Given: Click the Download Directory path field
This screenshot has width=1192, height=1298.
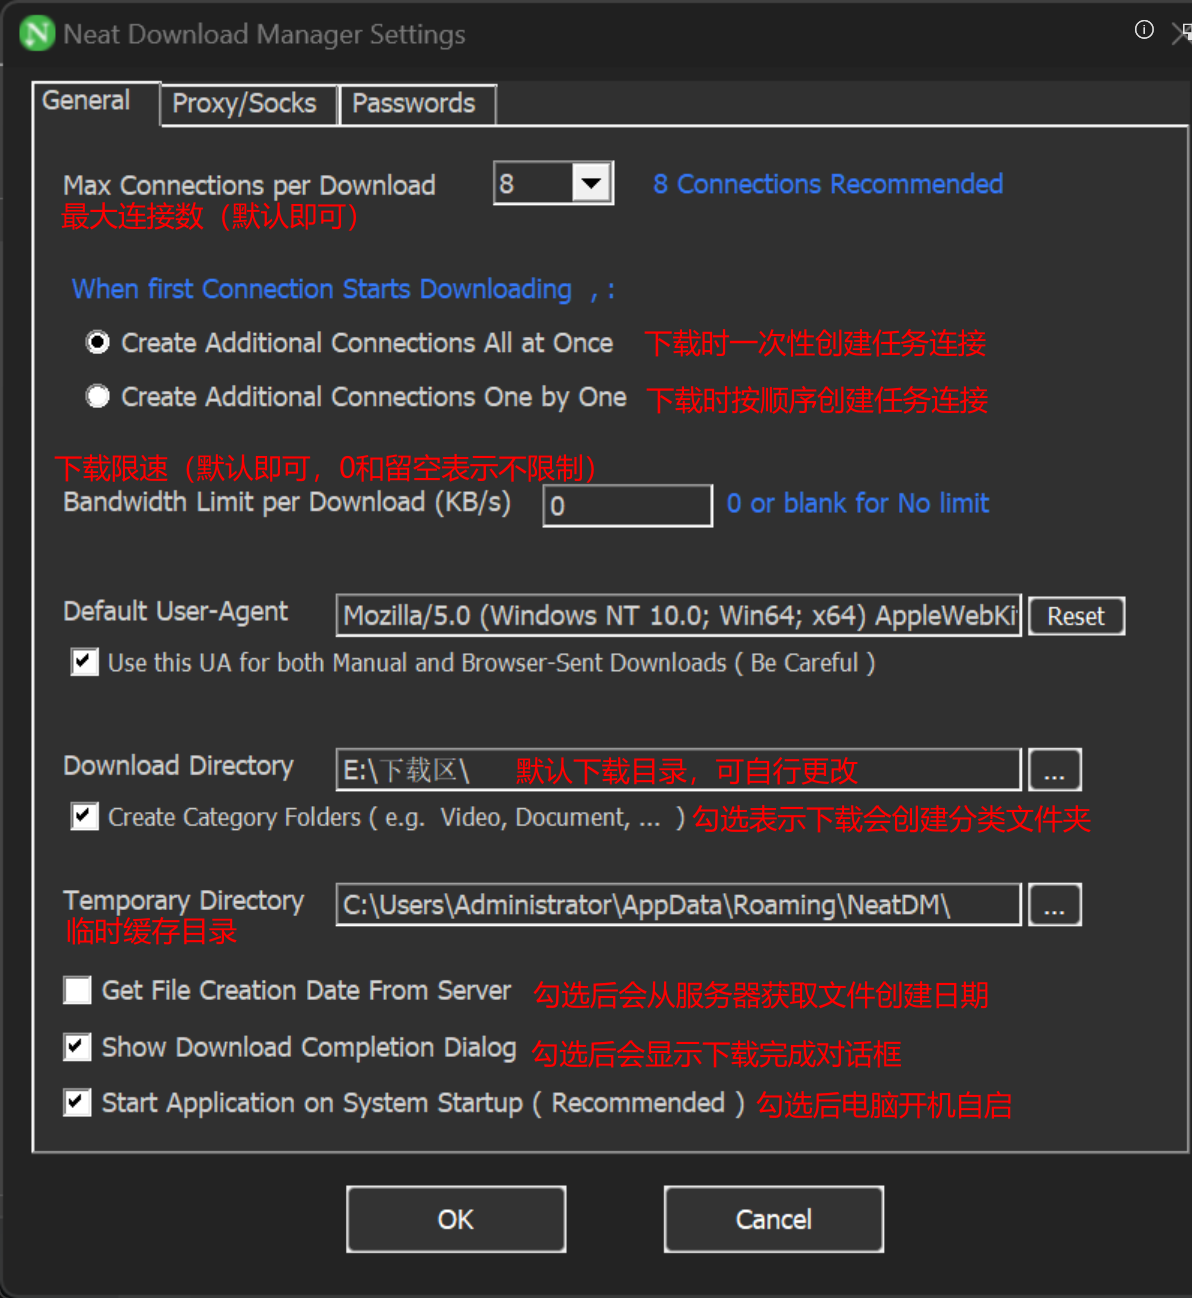Looking at the screenshot, I should tap(678, 770).
